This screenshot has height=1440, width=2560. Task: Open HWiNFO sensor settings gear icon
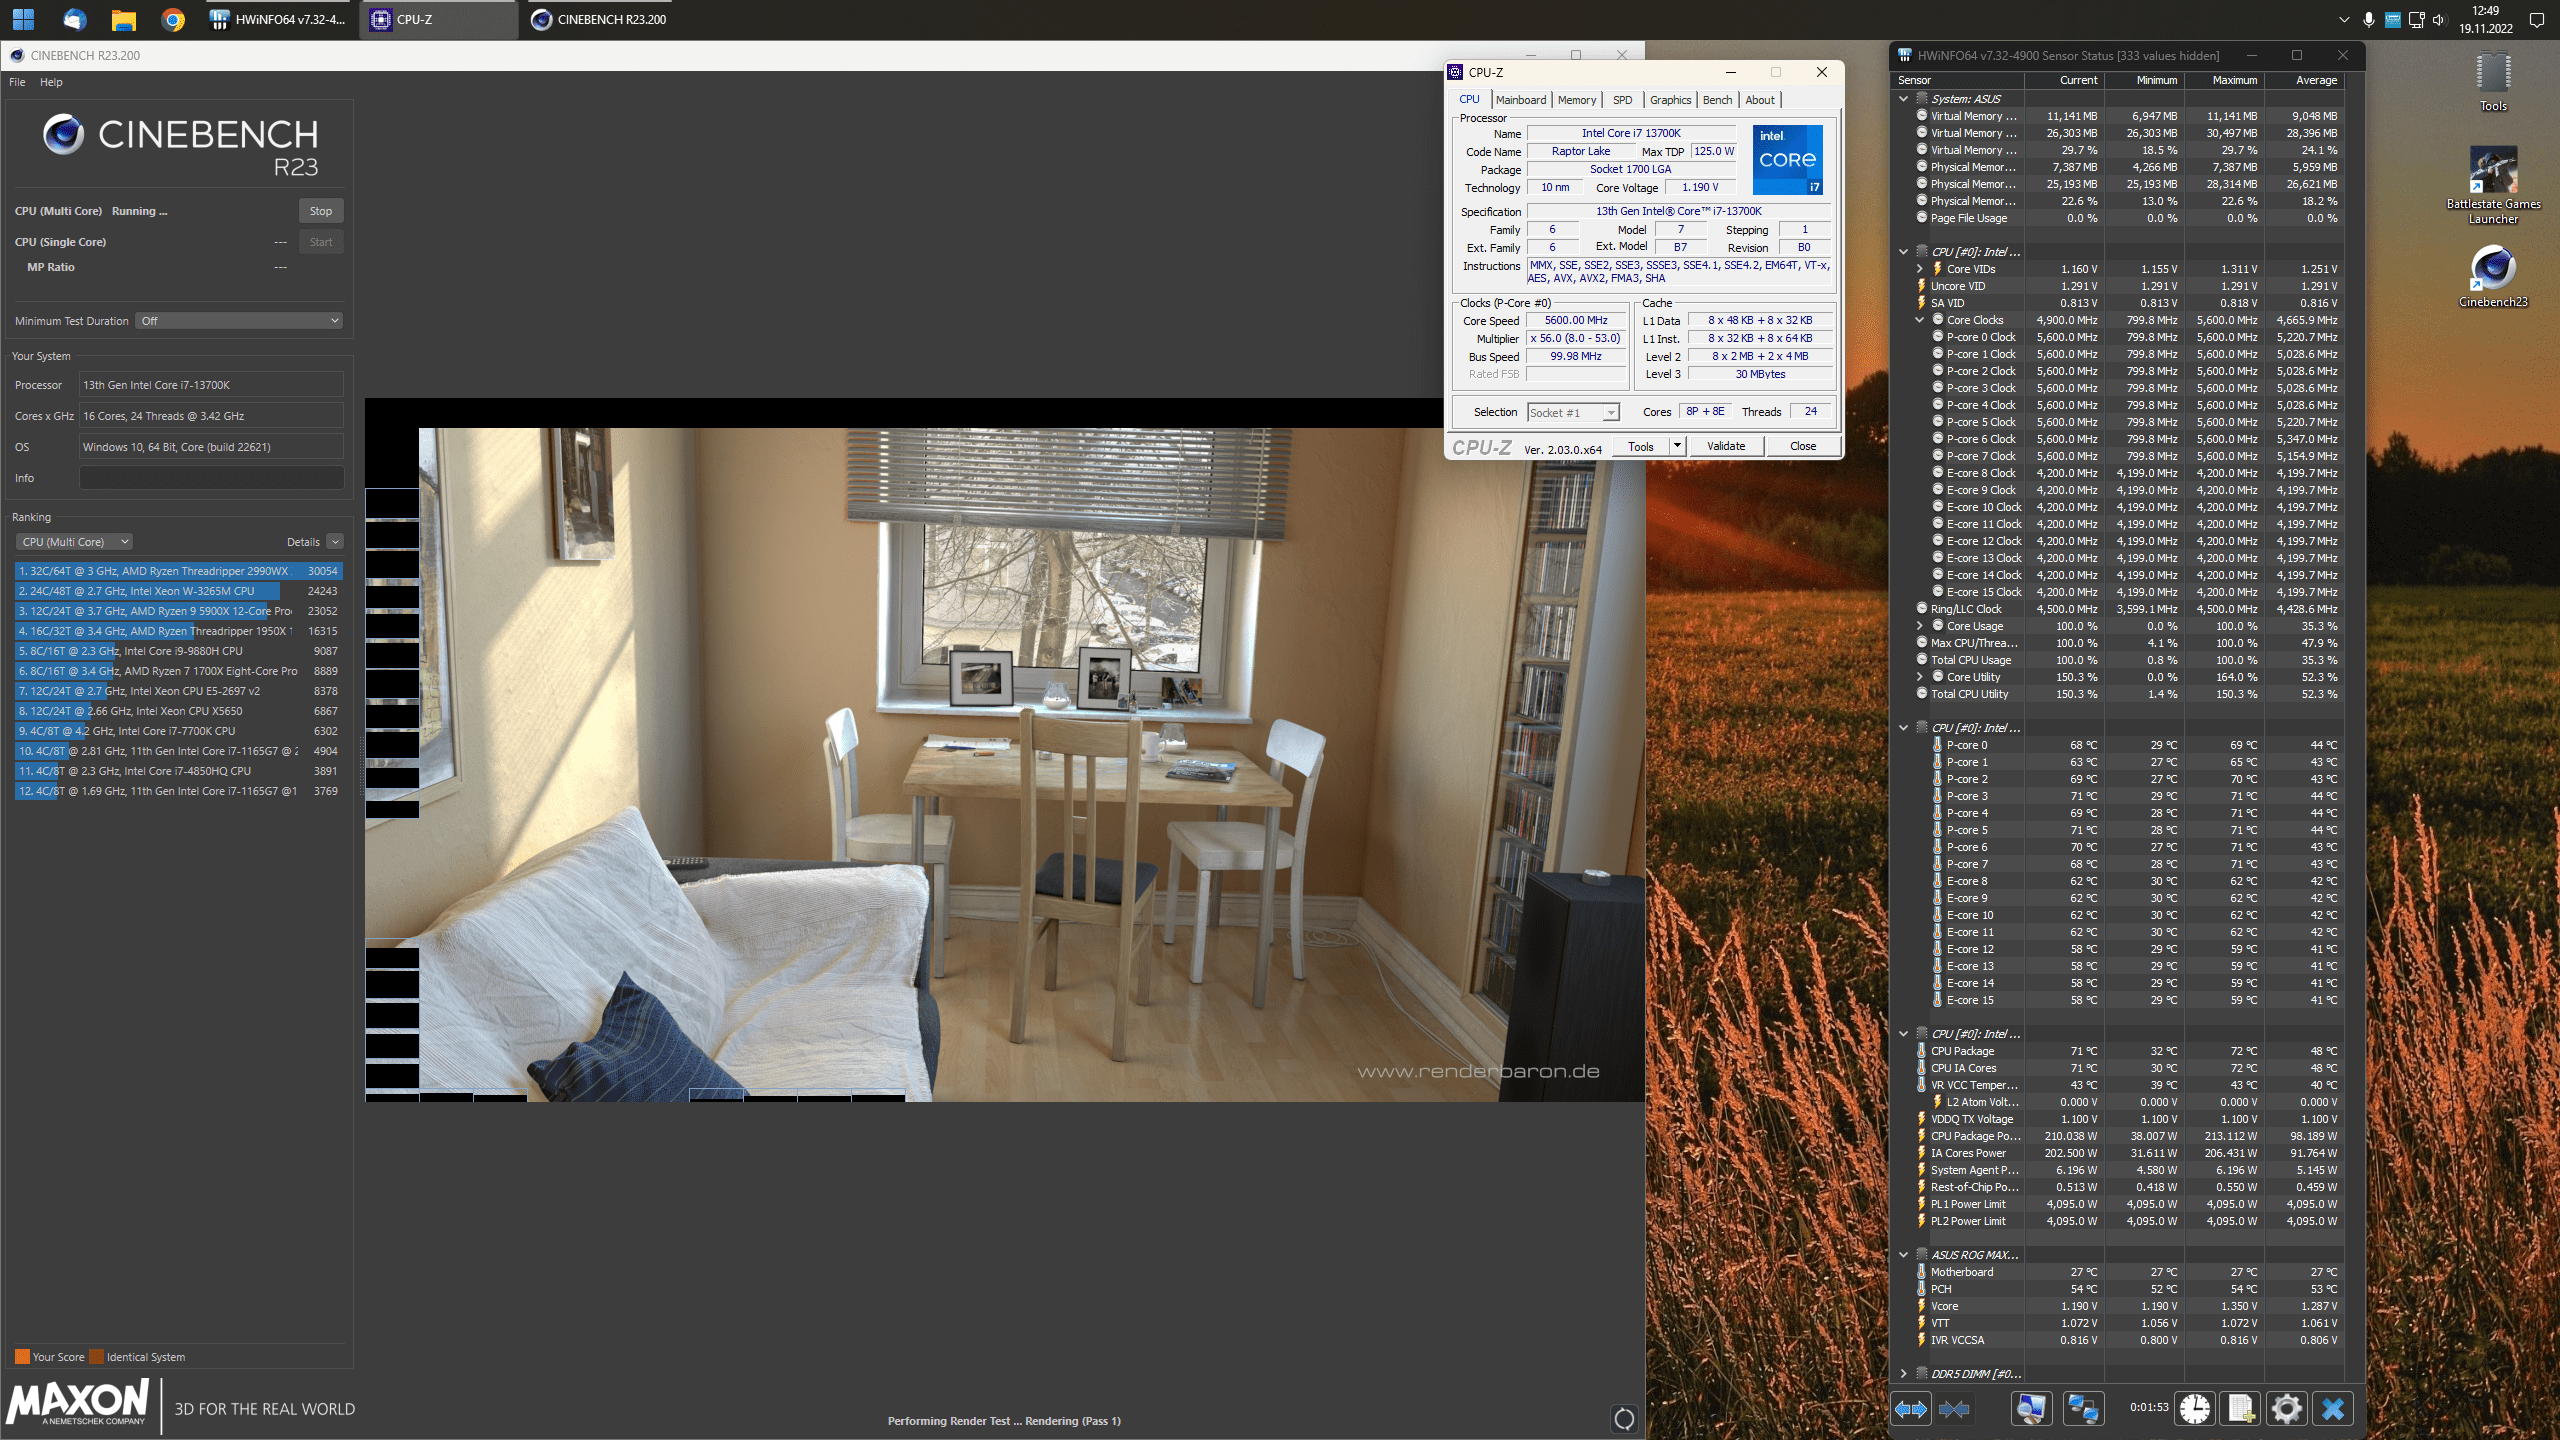coord(2286,1409)
